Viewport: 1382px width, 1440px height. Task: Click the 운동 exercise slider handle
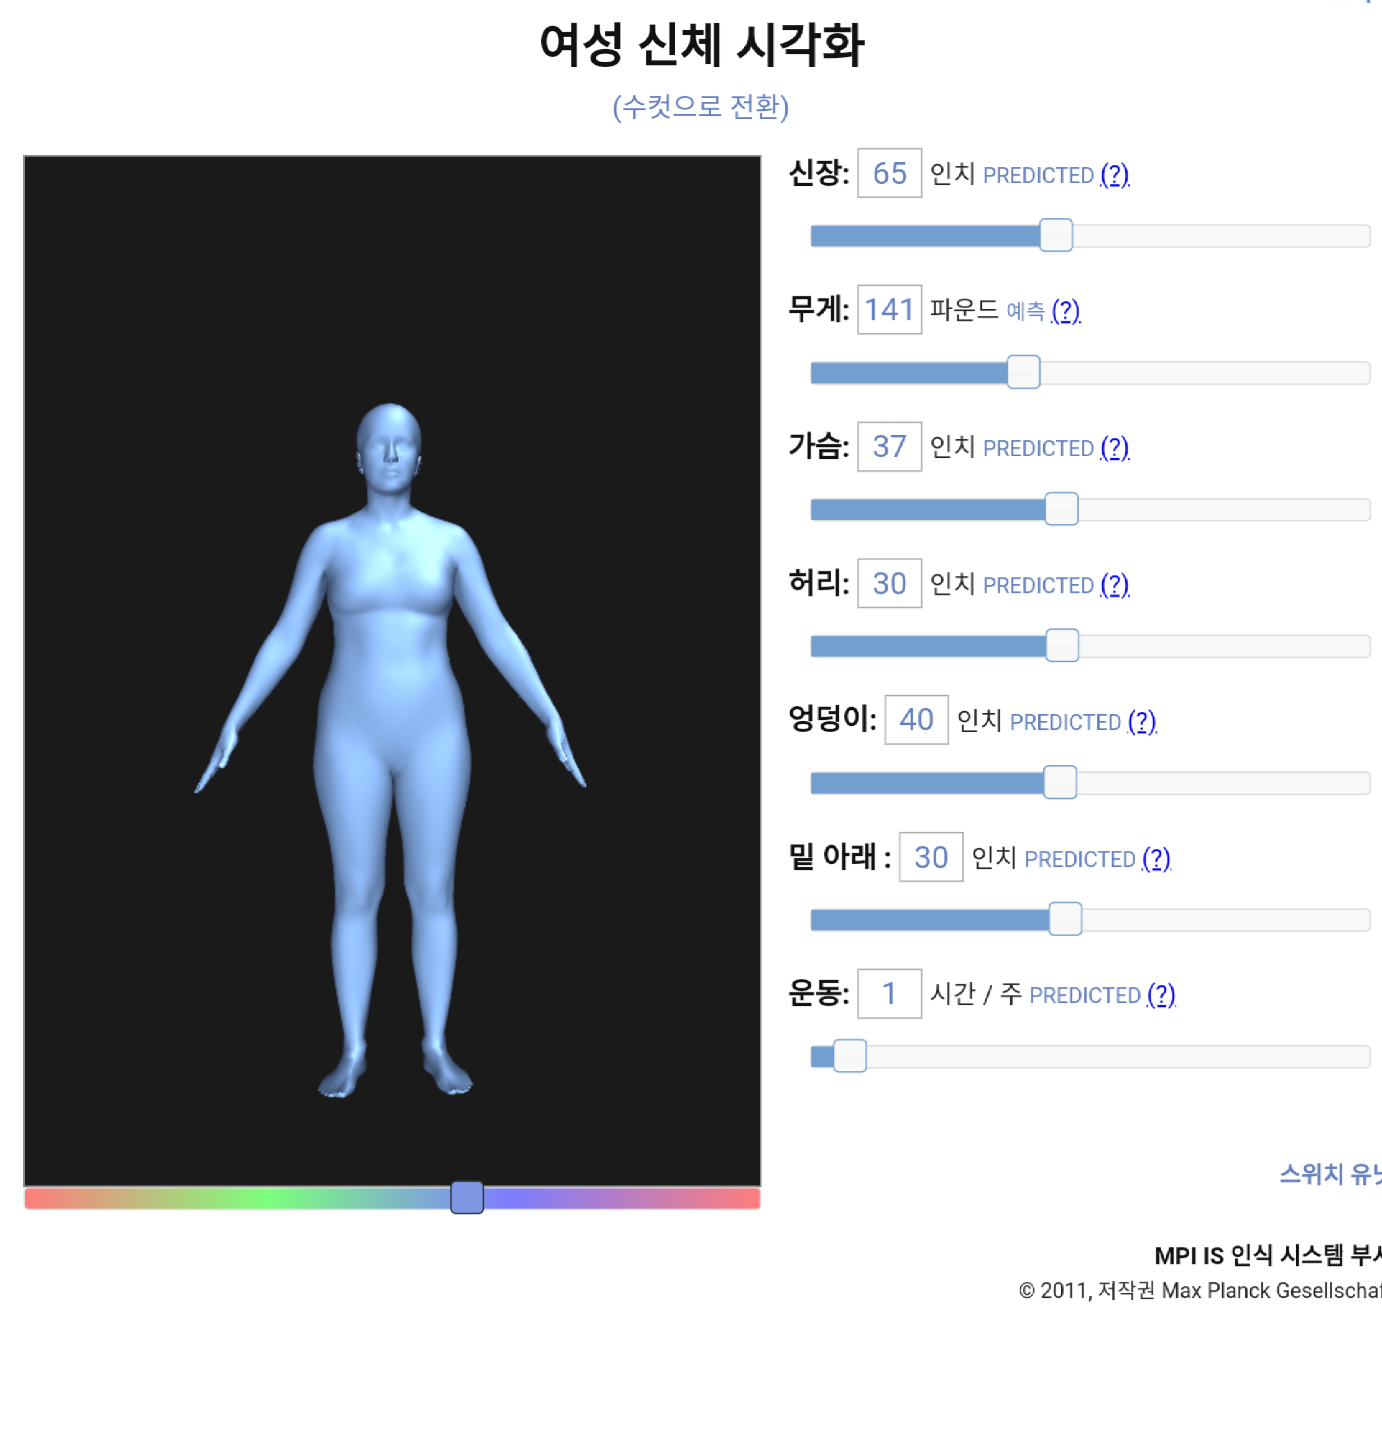[x=849, y=1056]
